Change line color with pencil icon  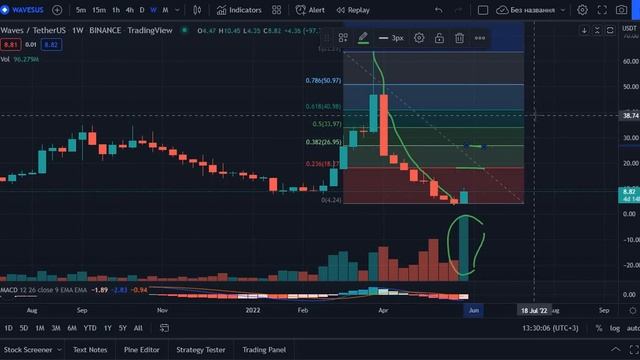[x=363, y=38]
